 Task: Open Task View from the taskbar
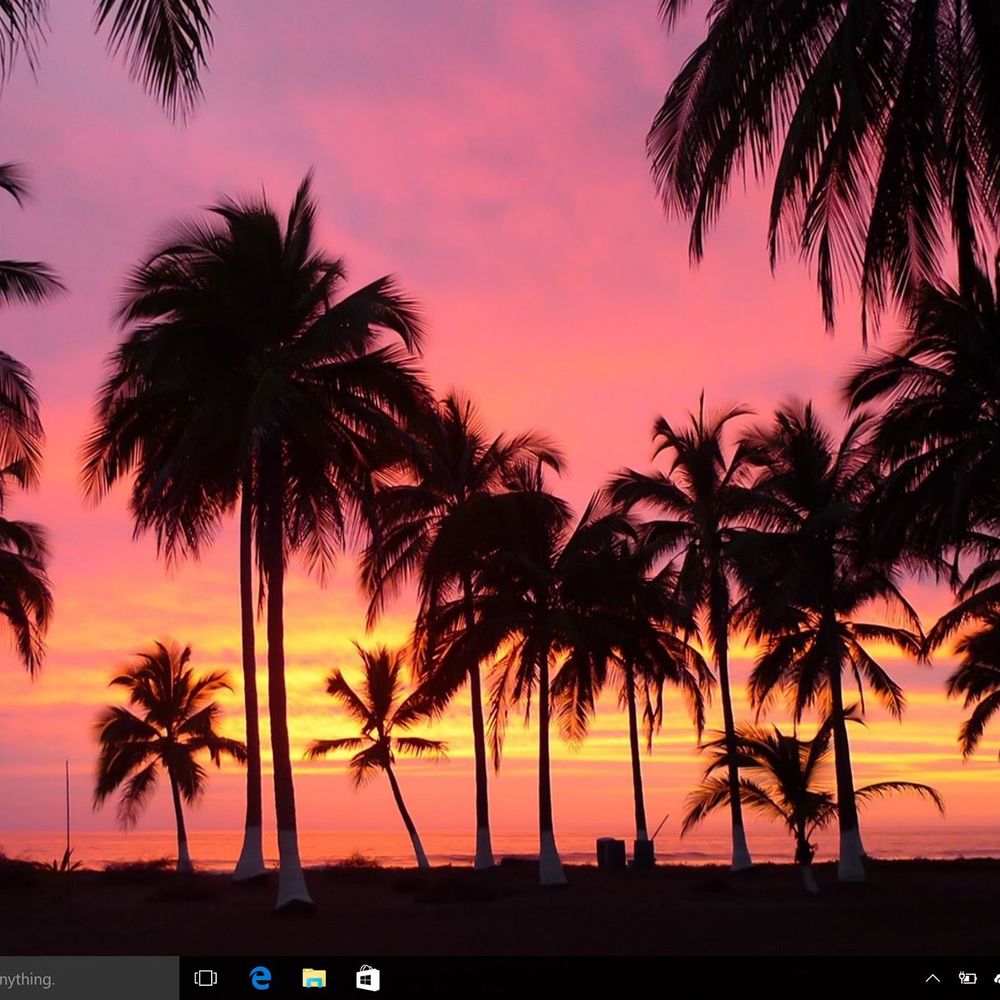click(x=205, y=978)
